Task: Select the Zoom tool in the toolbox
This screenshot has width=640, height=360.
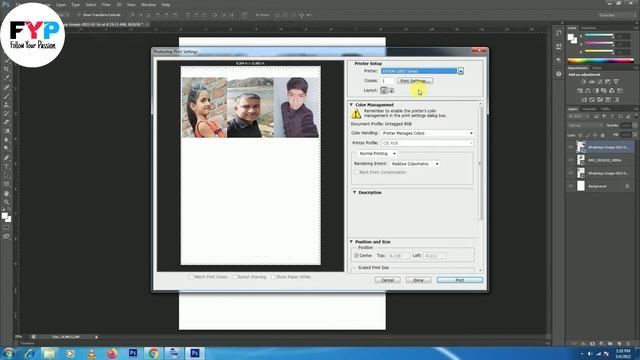Action: point(6,202)
